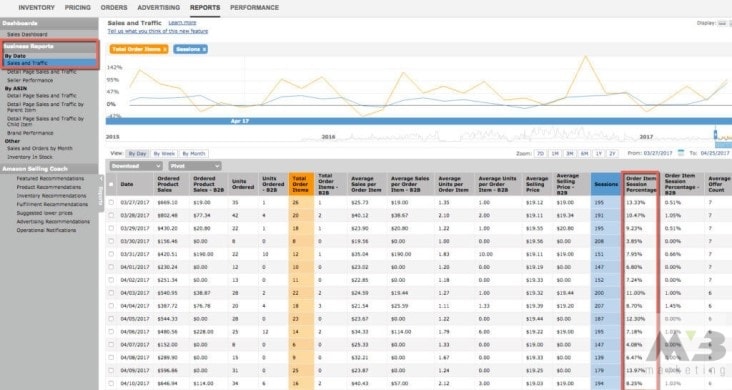Screen dimensions: 732x390
Task: Sort by Units Ordered column header
Action: [243, 184]
